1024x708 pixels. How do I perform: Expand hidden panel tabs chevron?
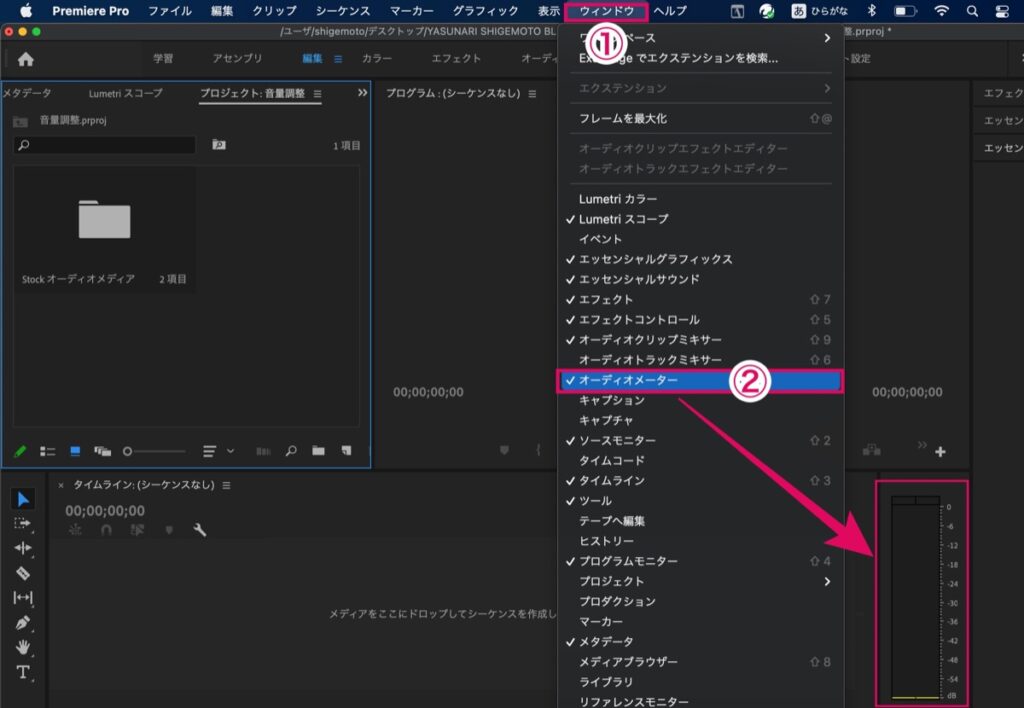pos(362,93)
